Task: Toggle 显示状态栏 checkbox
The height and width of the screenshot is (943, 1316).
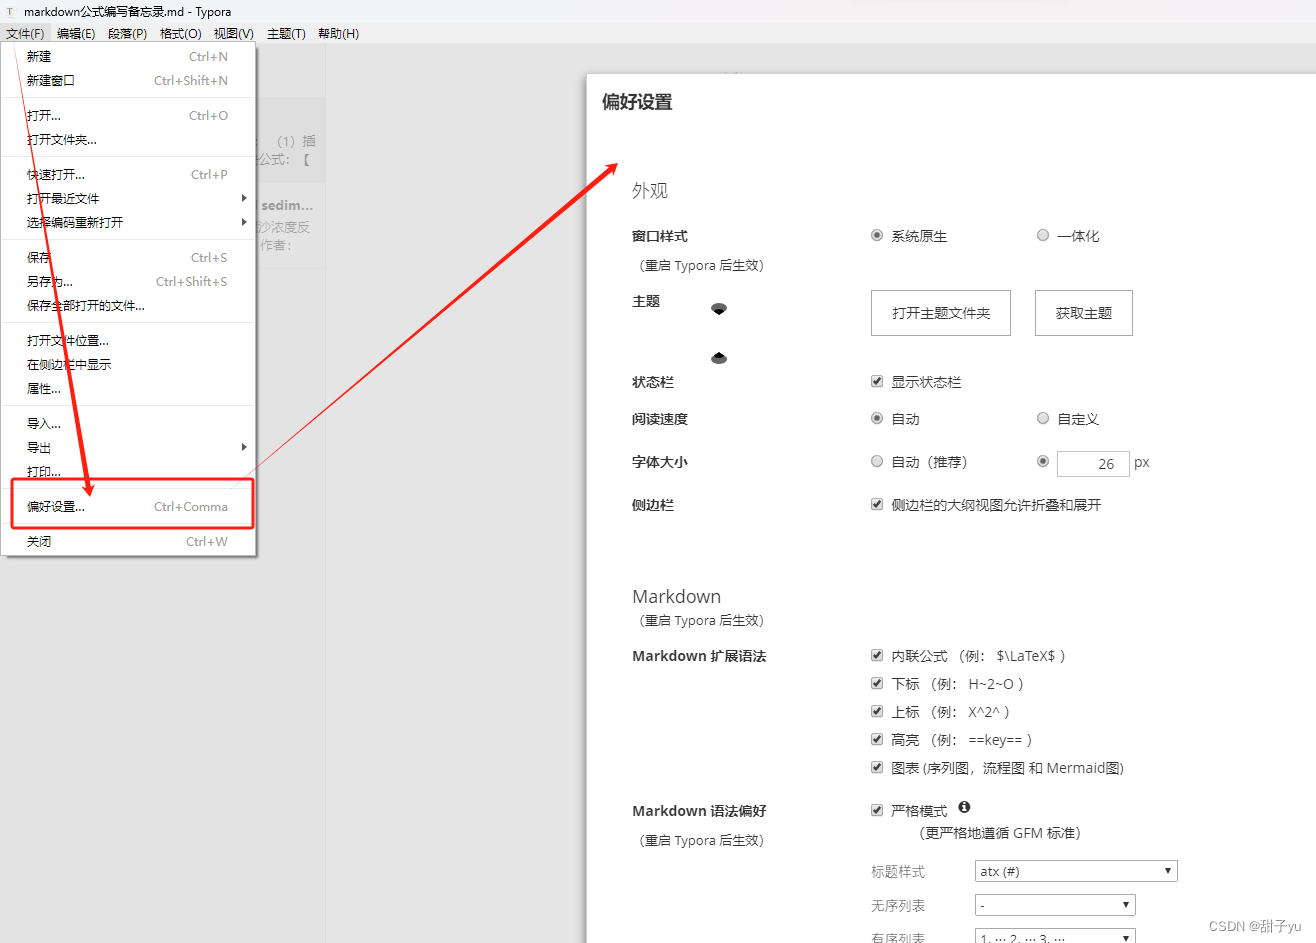Action: click(x=877, y=382)
